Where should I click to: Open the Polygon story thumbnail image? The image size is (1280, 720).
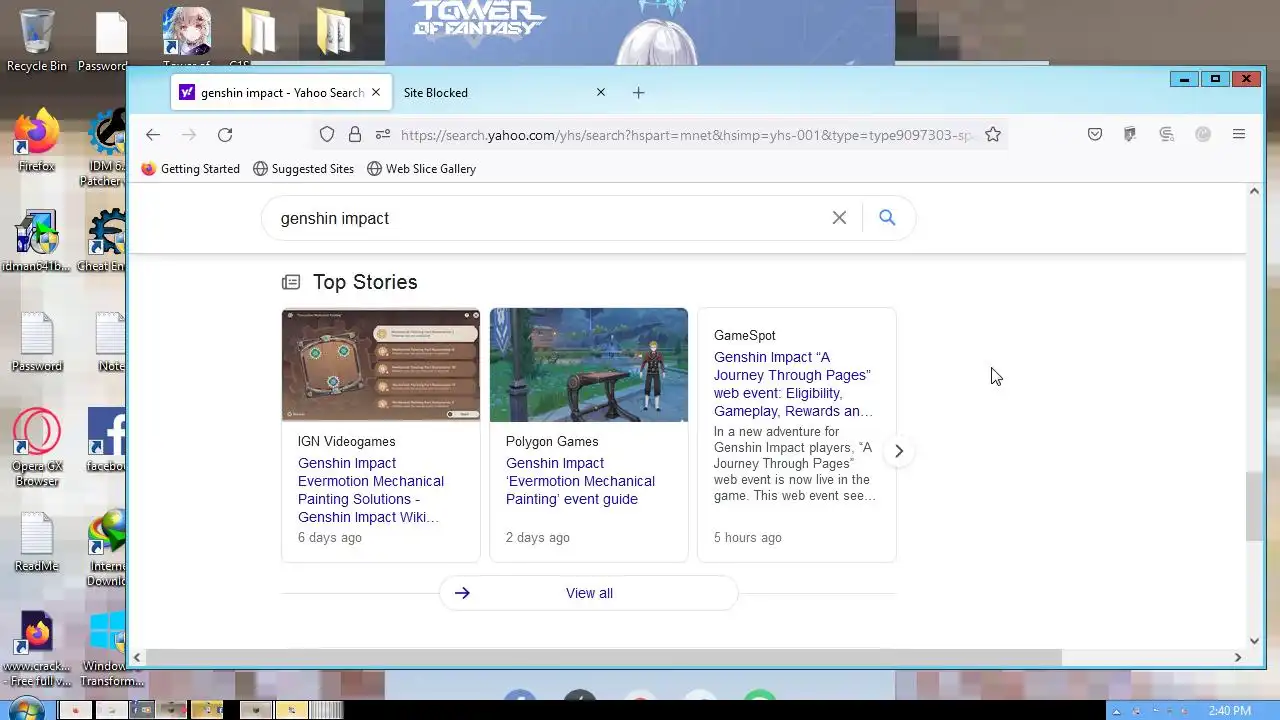[588, 365]
